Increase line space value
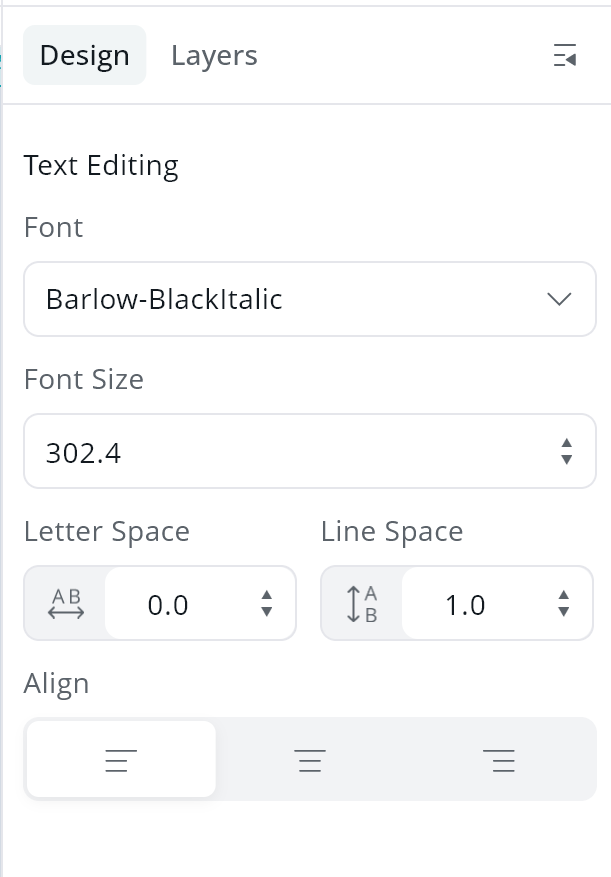This screenshot has width=611, height=877. [564, 596]
